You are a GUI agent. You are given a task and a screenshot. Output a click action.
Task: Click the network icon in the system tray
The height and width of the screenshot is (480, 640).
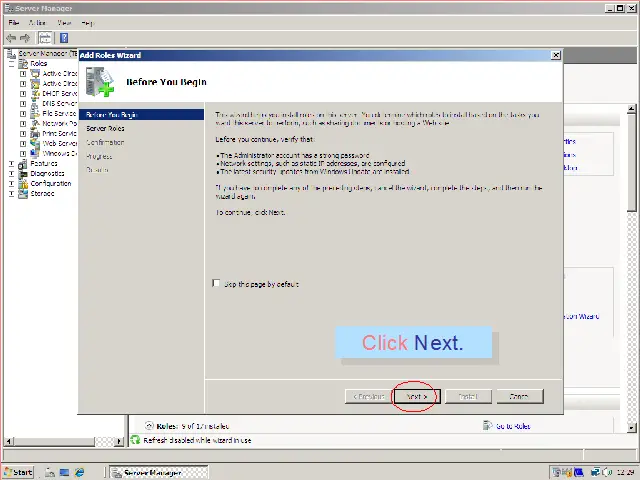tap(596, 472)
